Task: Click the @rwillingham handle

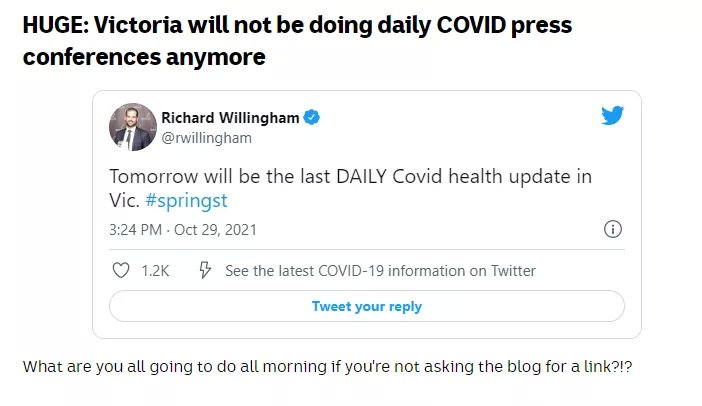Action: click(x=206, y=138)
